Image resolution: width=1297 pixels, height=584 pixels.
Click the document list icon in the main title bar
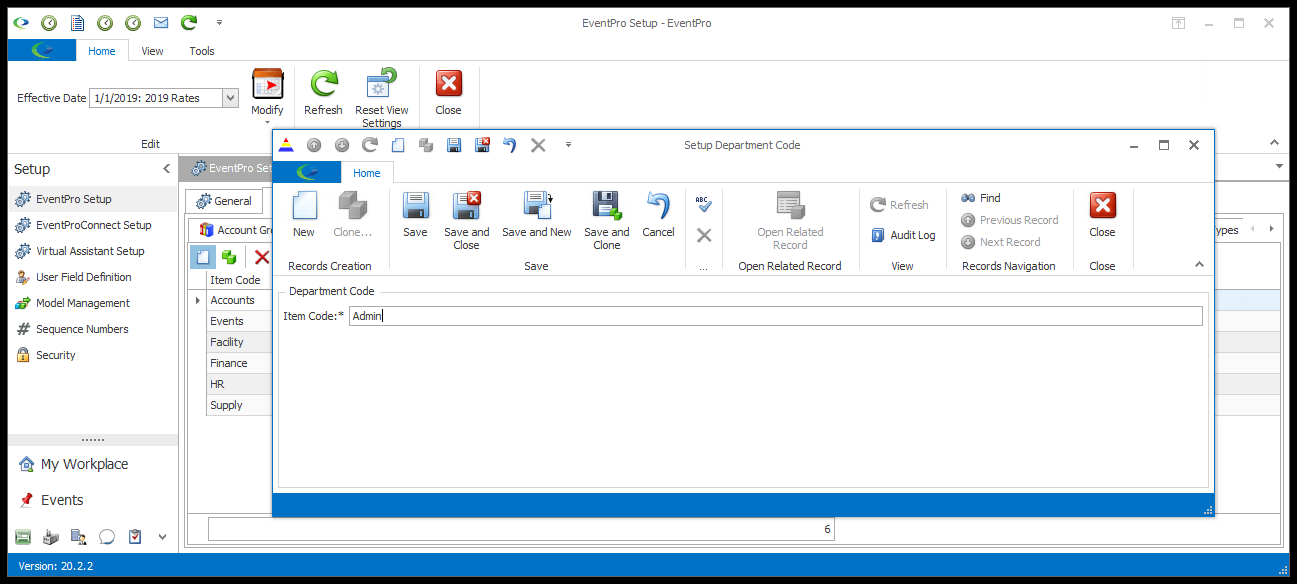pyautogui.click(x=77, y=22)
